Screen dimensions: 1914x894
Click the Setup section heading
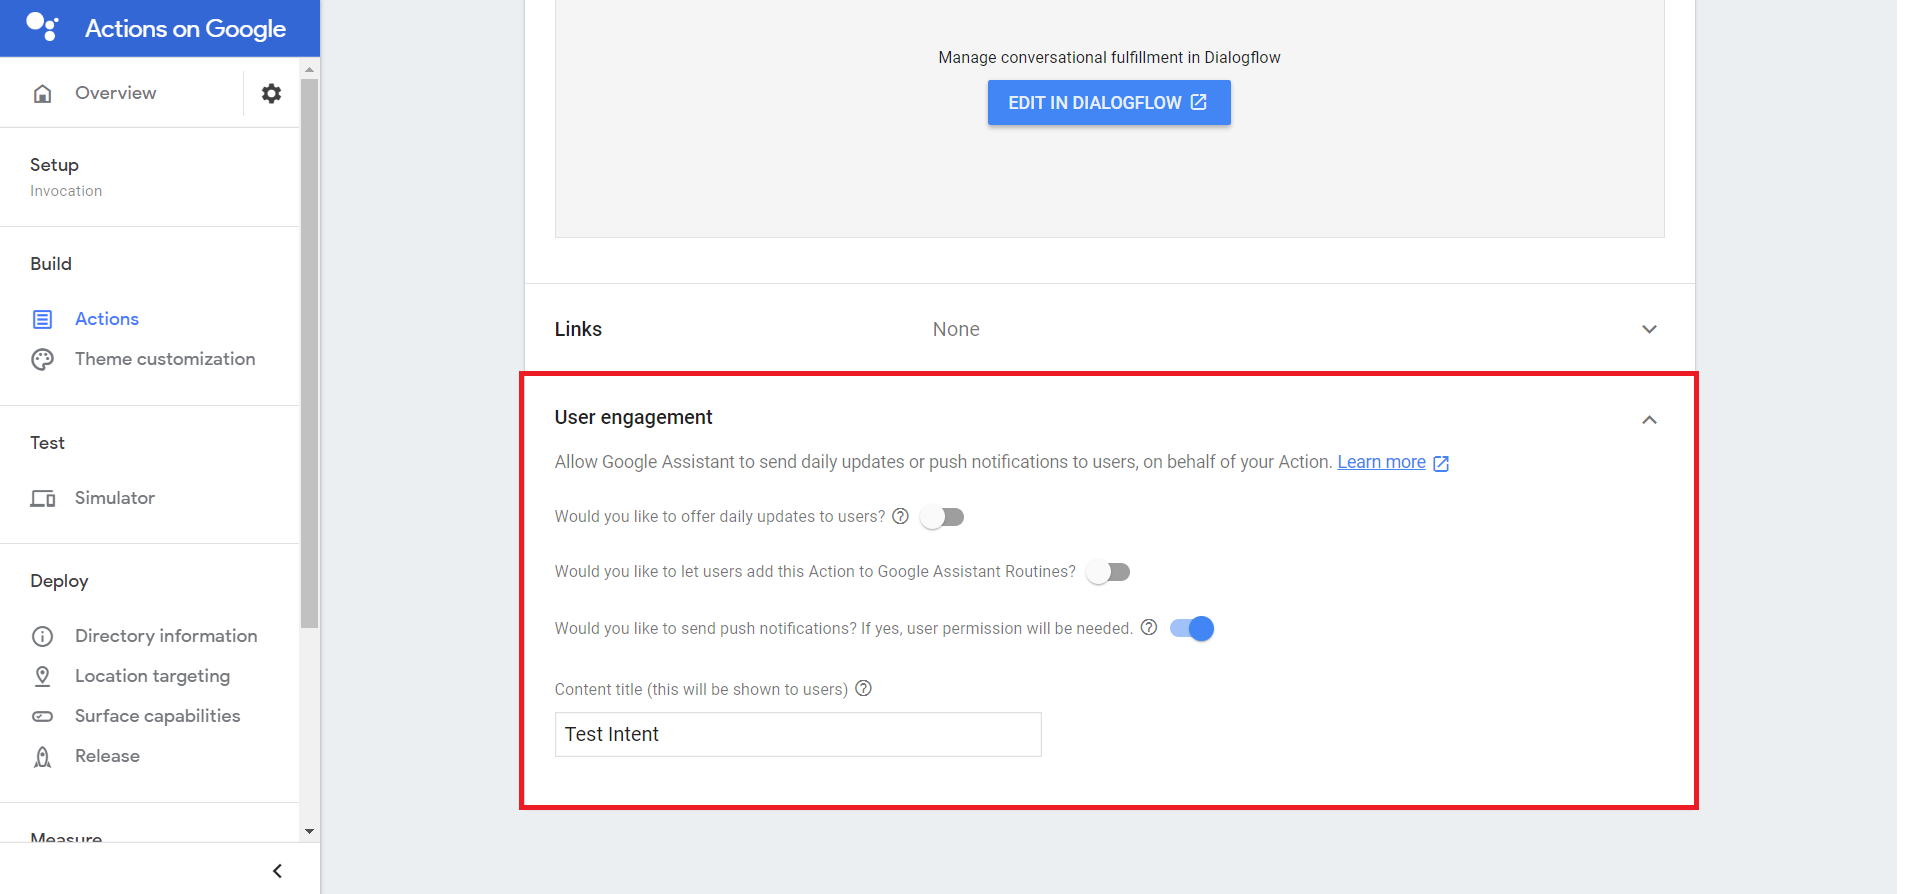(54, 165)
